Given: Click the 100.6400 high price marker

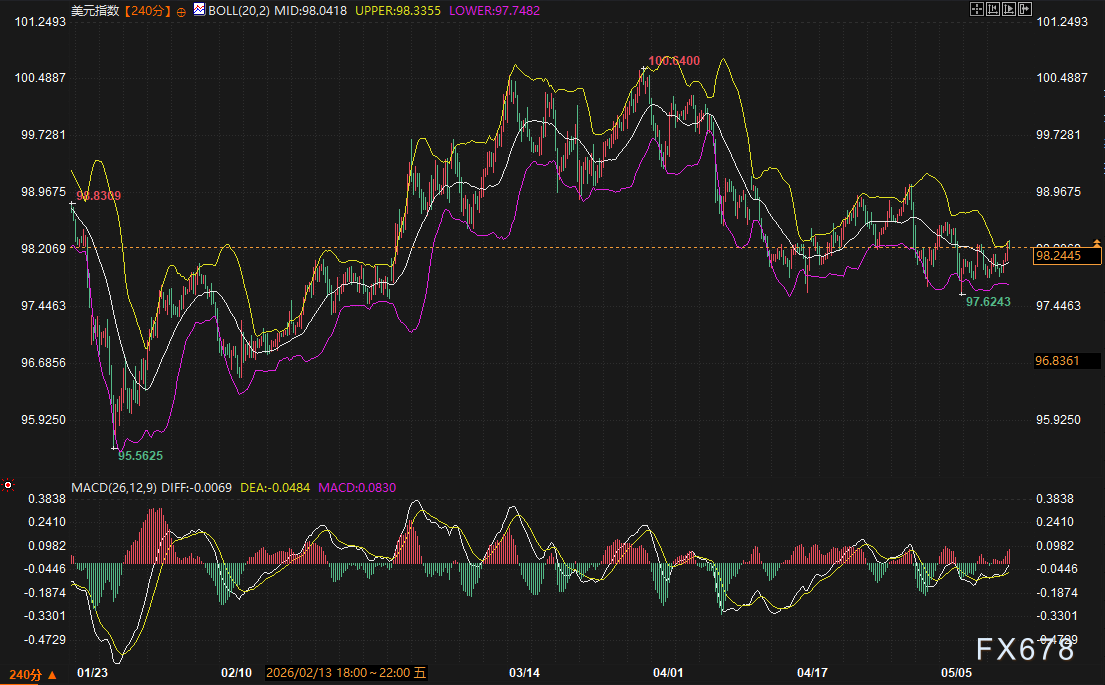Looking at the screenshot, I should click(674, 61).
